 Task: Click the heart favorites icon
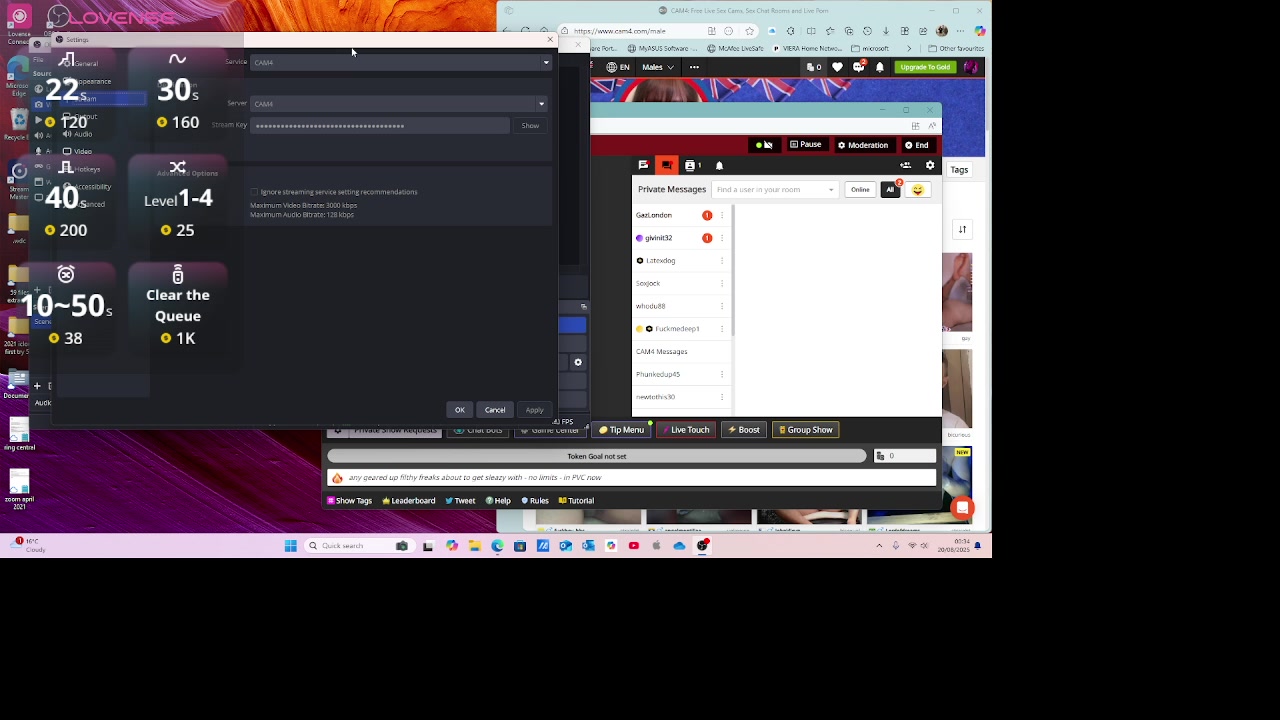point(837,67)
